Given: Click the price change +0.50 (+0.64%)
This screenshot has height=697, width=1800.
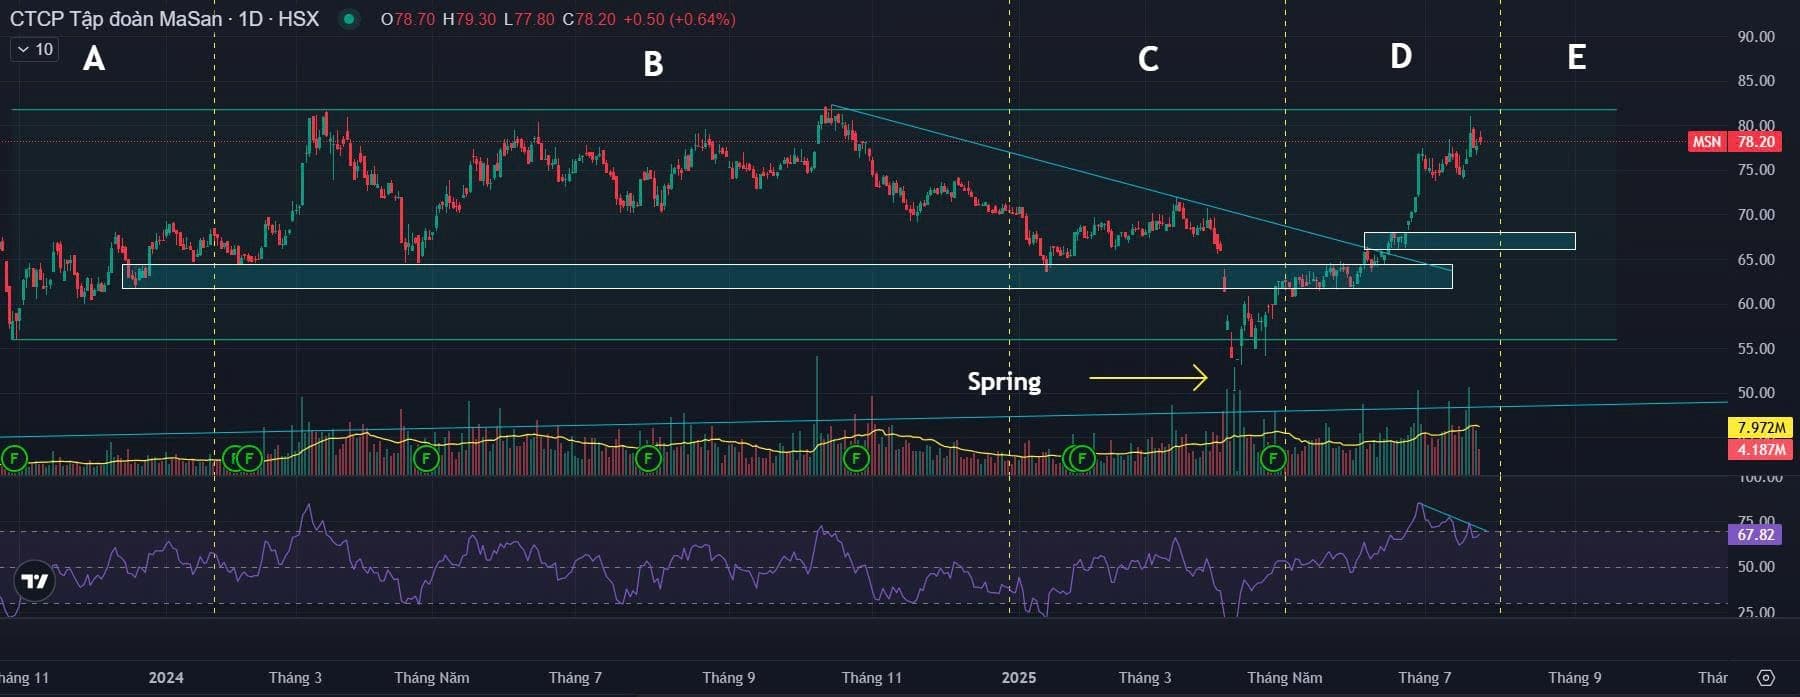Looking at the screenshot, I should [x=679, y=19].
